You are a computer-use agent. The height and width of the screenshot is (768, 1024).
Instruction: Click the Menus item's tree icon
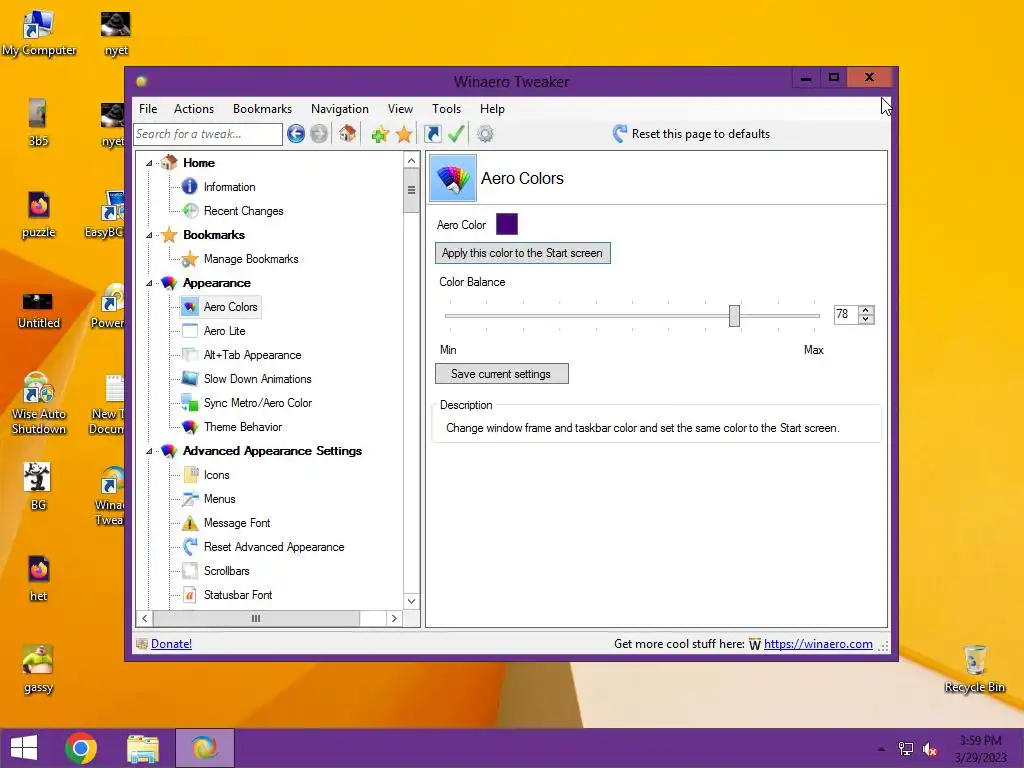click(190, 499)
